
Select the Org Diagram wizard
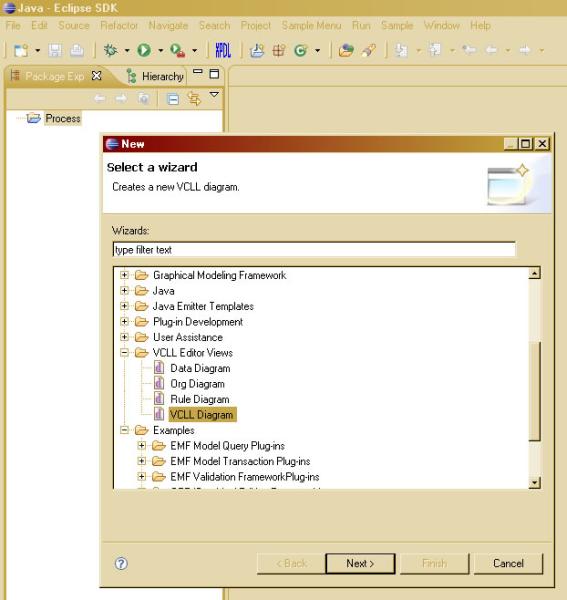click(197, 383)
